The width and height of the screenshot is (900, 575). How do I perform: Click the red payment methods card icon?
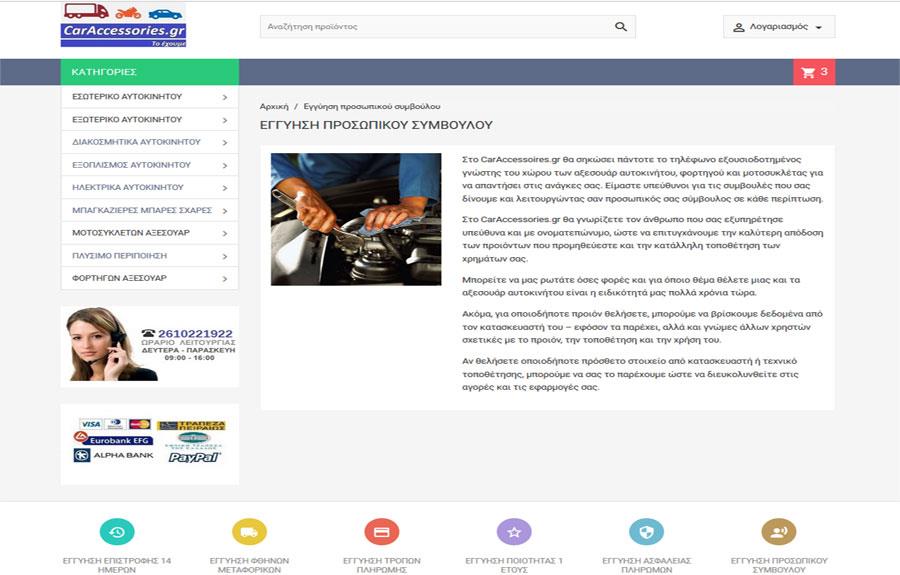click(x=382, y=531)
